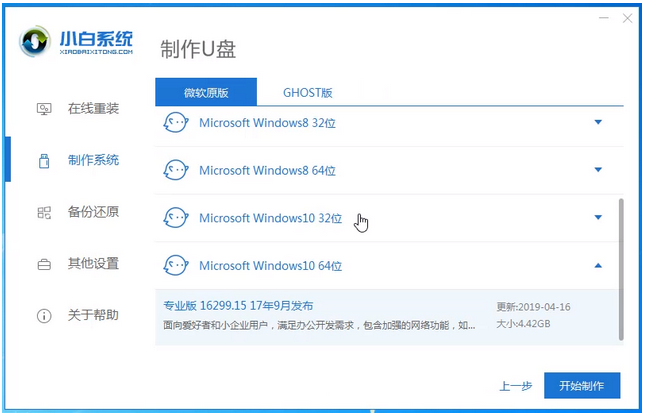Click the face icon for Windows8 32位
This screenshot has height=419, width=646.
click(175, 122)
